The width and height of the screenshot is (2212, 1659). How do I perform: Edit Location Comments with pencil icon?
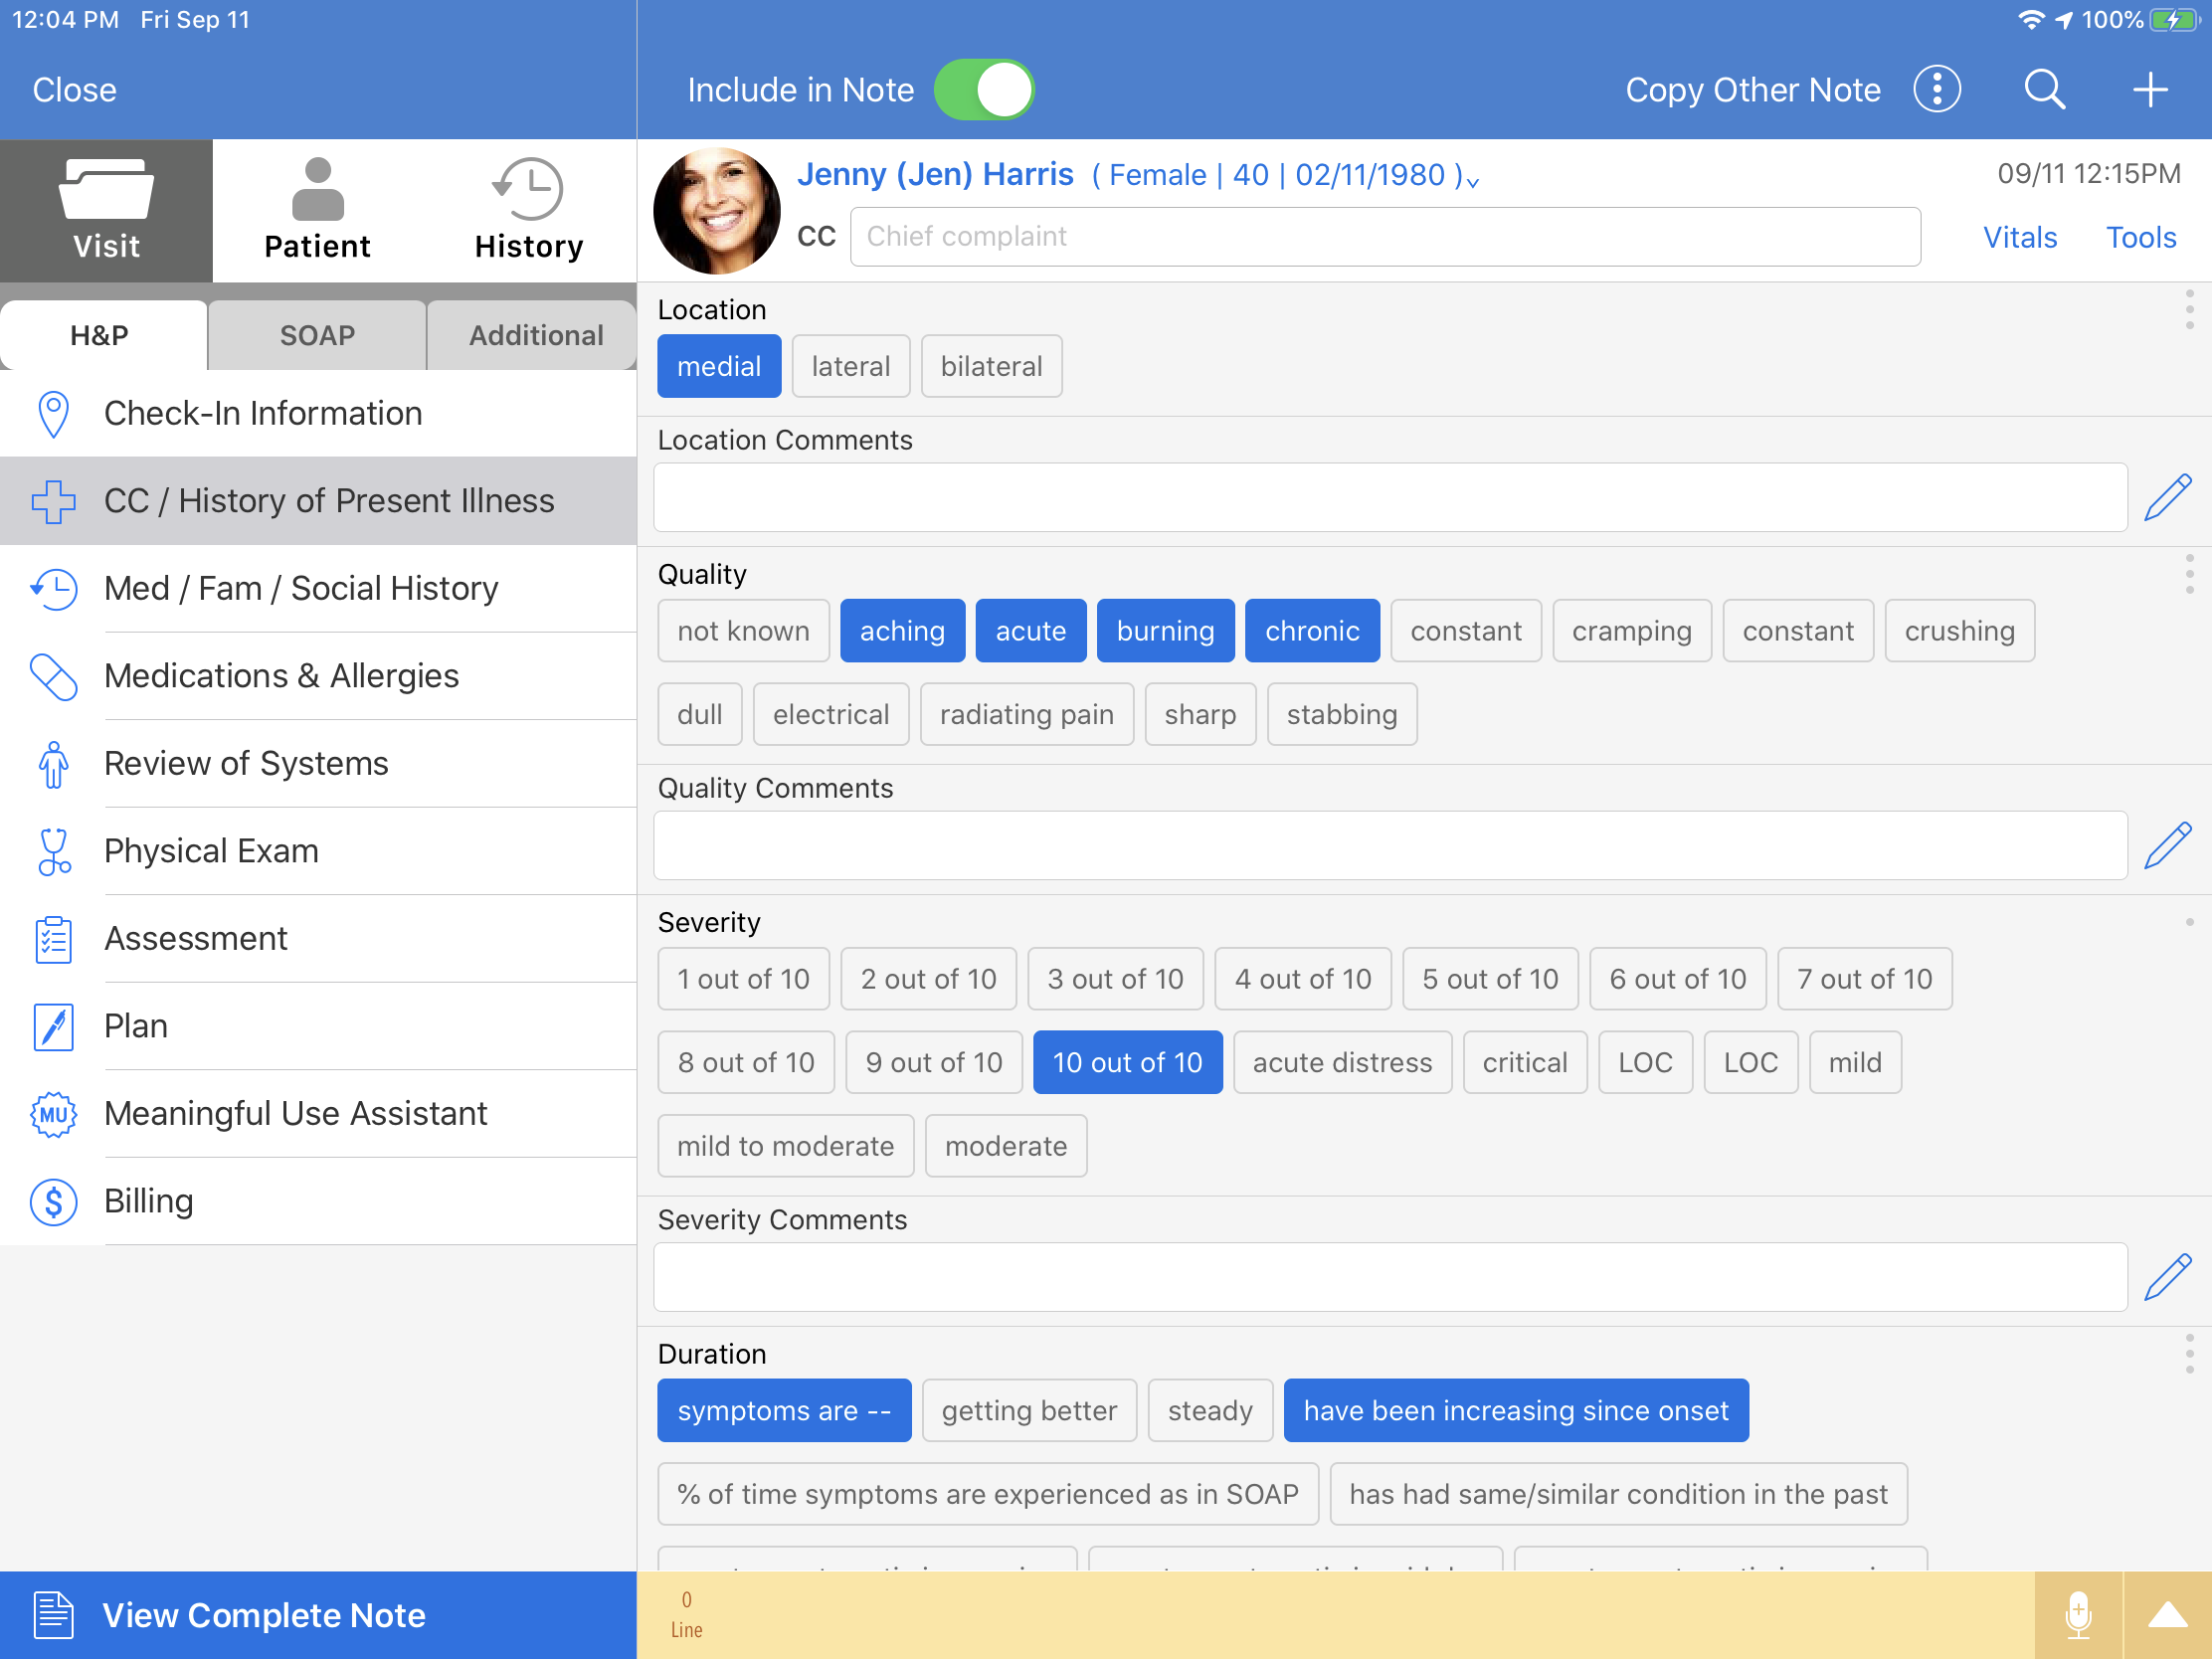[2167, 498]
